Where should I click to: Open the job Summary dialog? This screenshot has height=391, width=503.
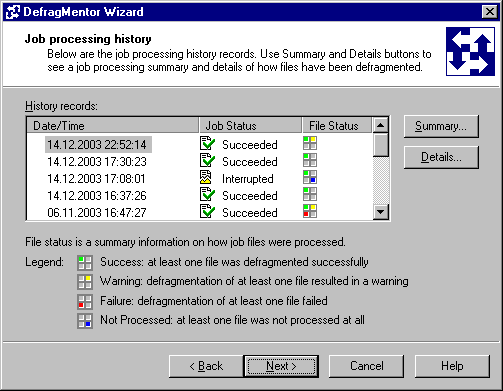tap(441, 126)
